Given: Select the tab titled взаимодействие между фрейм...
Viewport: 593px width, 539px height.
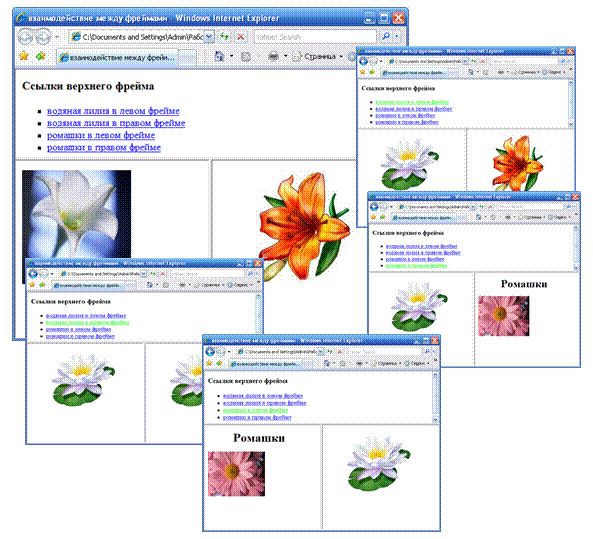Looking at the screenshot, I should tap(117, 57).
